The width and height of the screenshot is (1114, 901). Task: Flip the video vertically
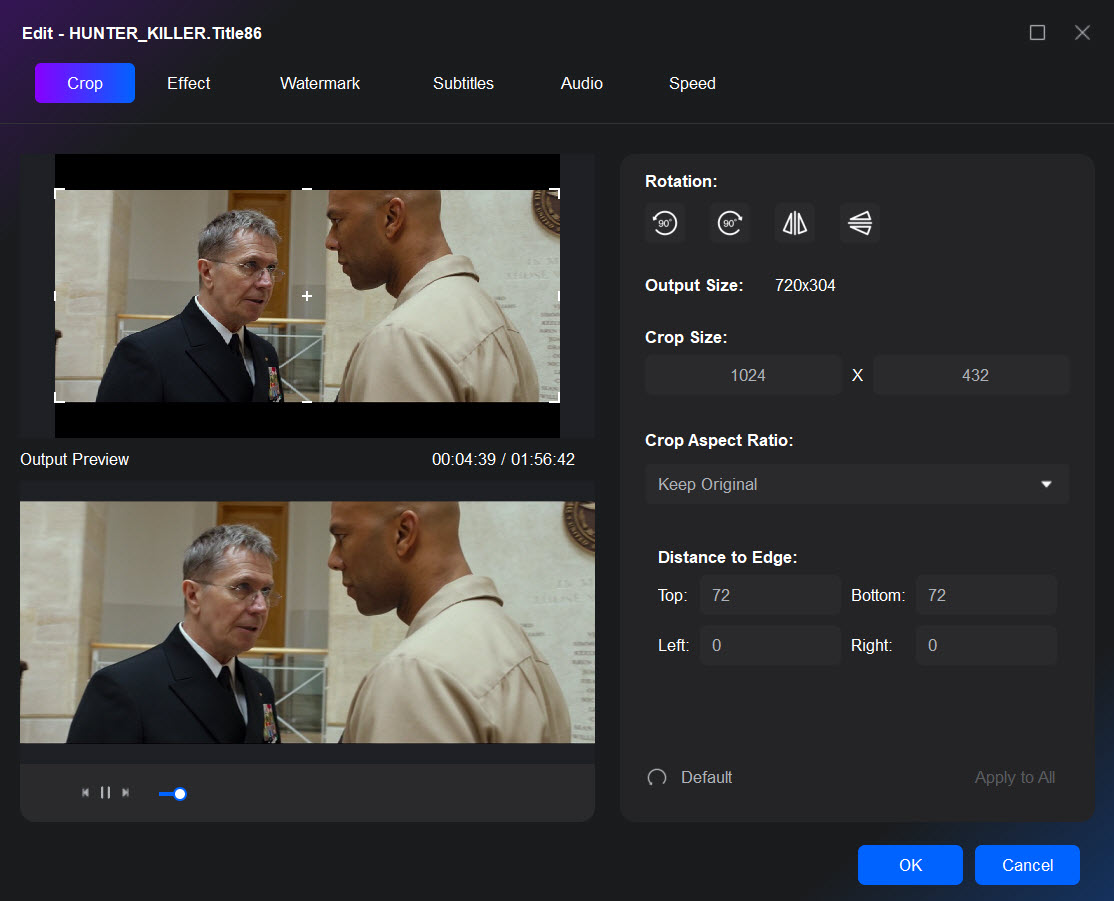[860, 223]
